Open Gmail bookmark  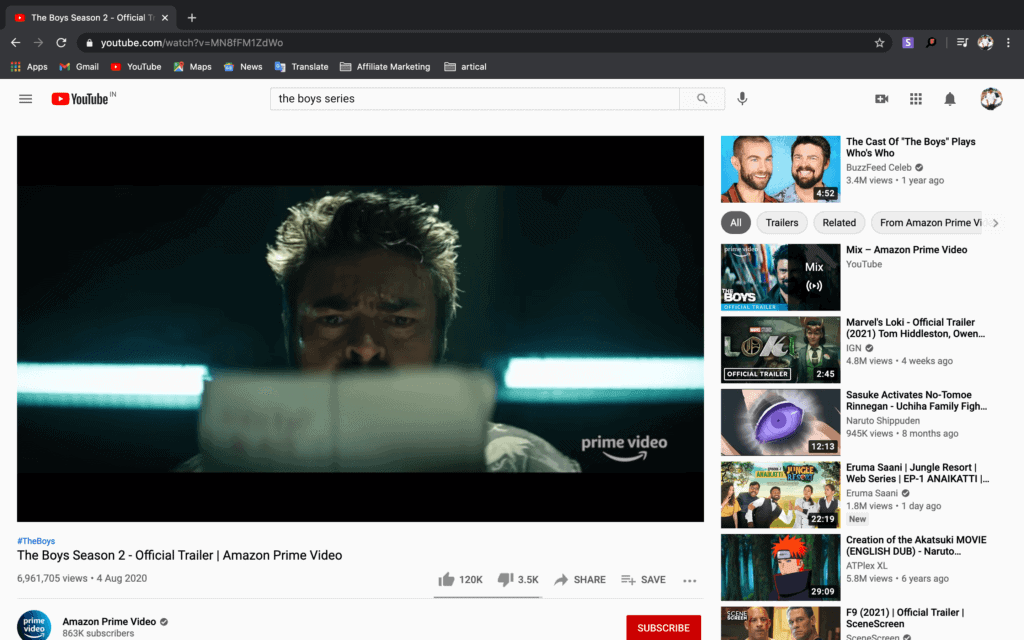79,67
